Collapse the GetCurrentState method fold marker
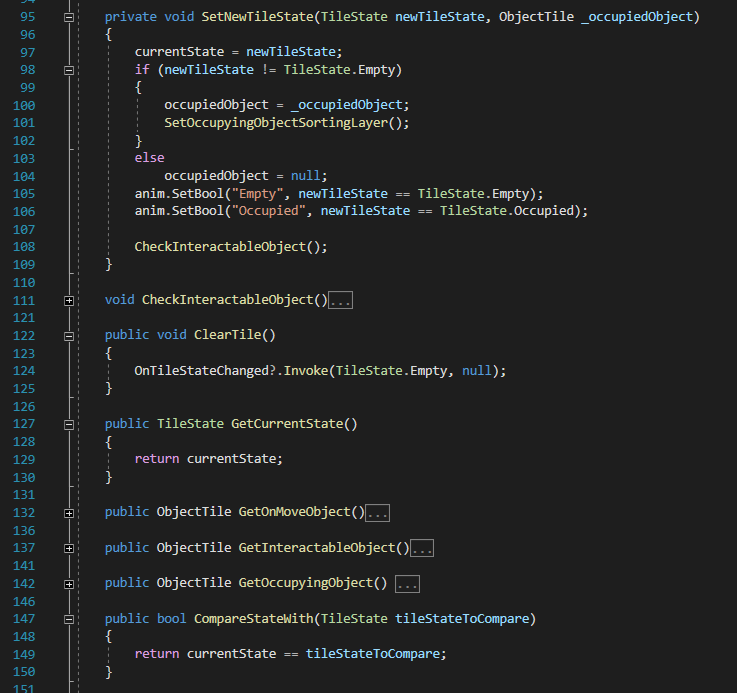The width and height of the screenshot is (737, 693). (69, 424)
